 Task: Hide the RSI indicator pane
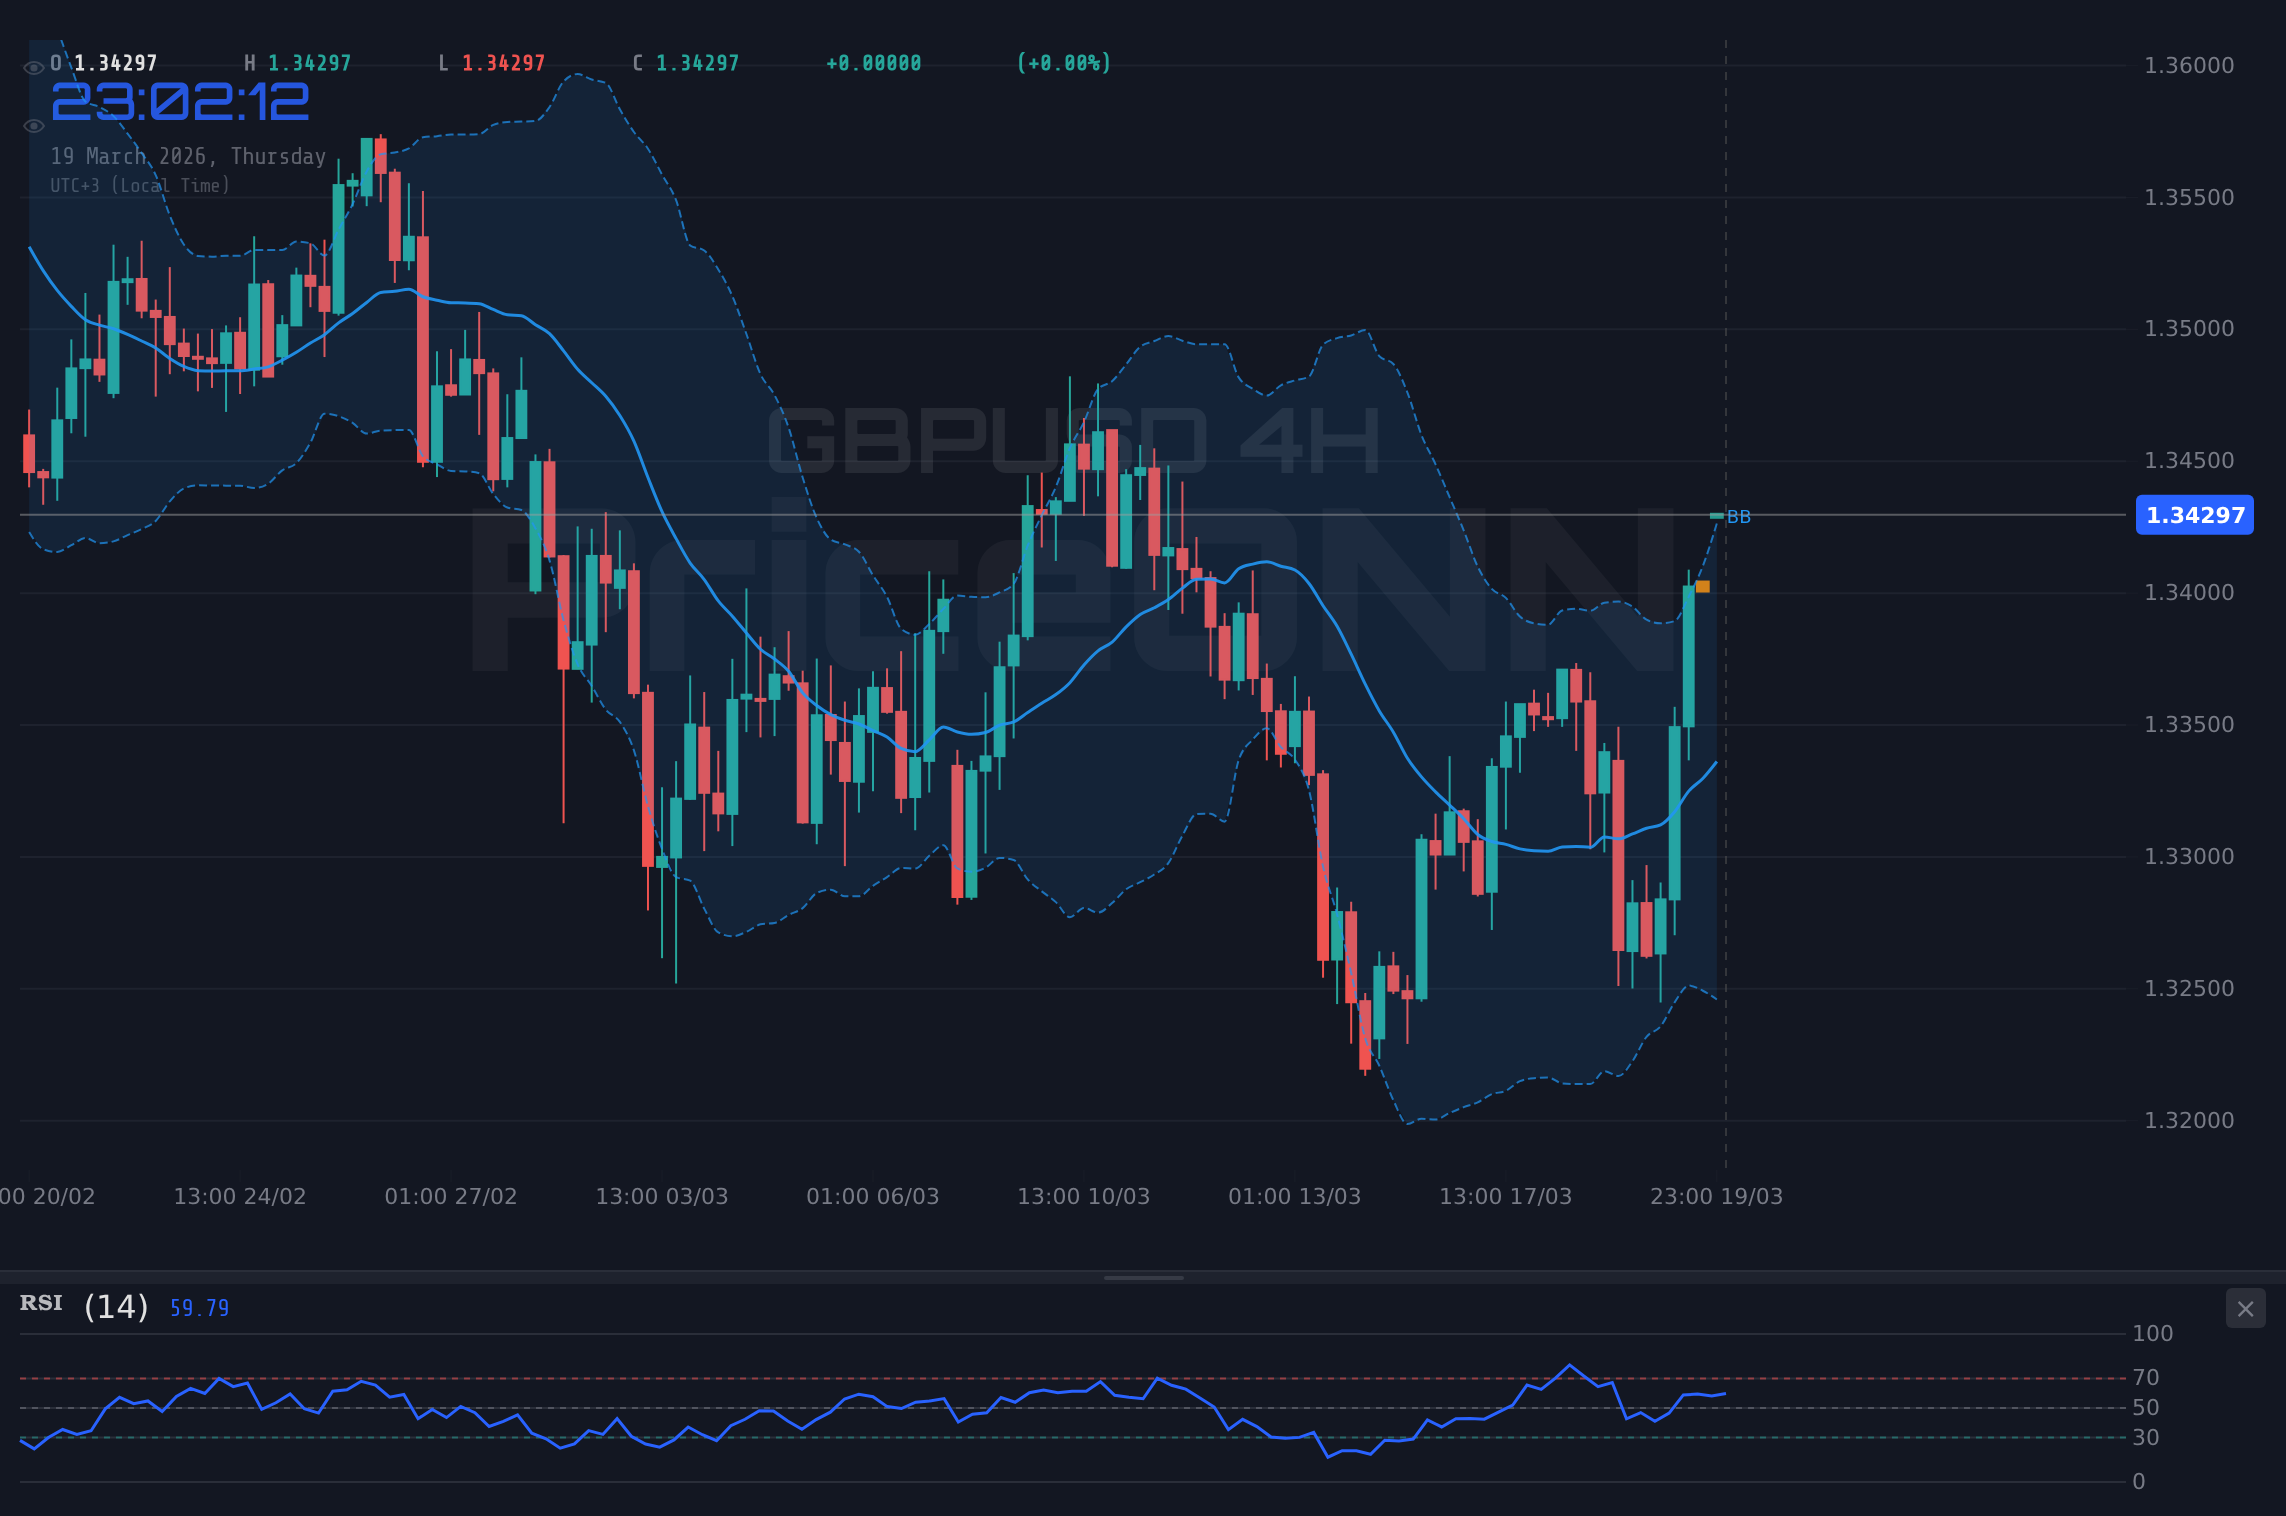coord(2245,1309)
